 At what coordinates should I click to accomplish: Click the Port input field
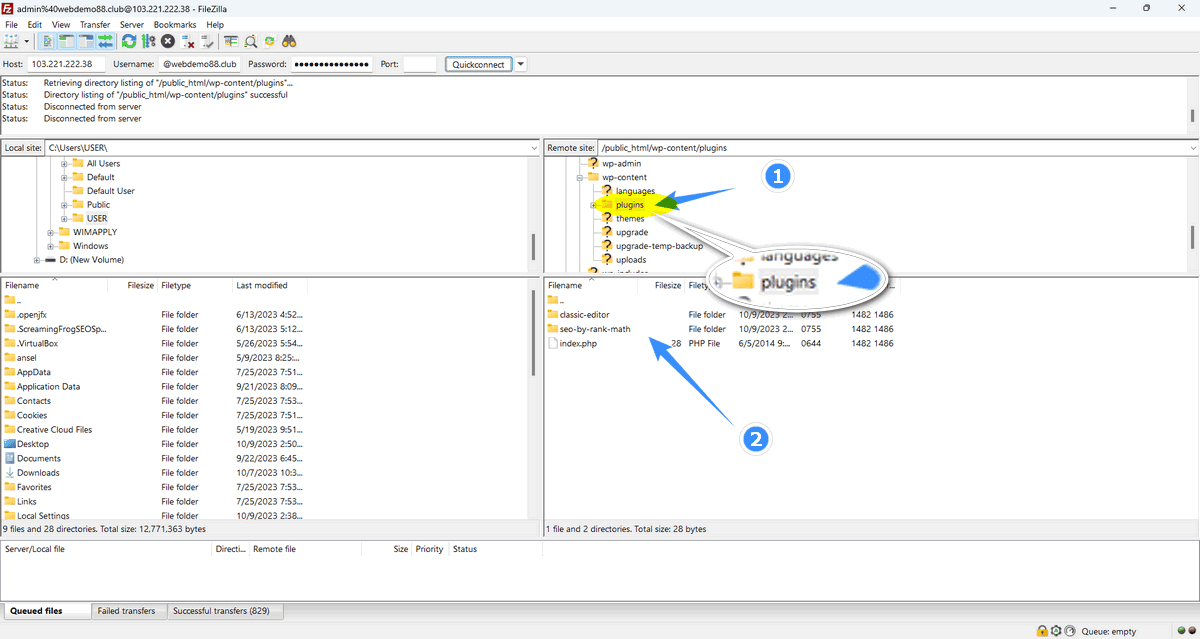click(419, 64)
